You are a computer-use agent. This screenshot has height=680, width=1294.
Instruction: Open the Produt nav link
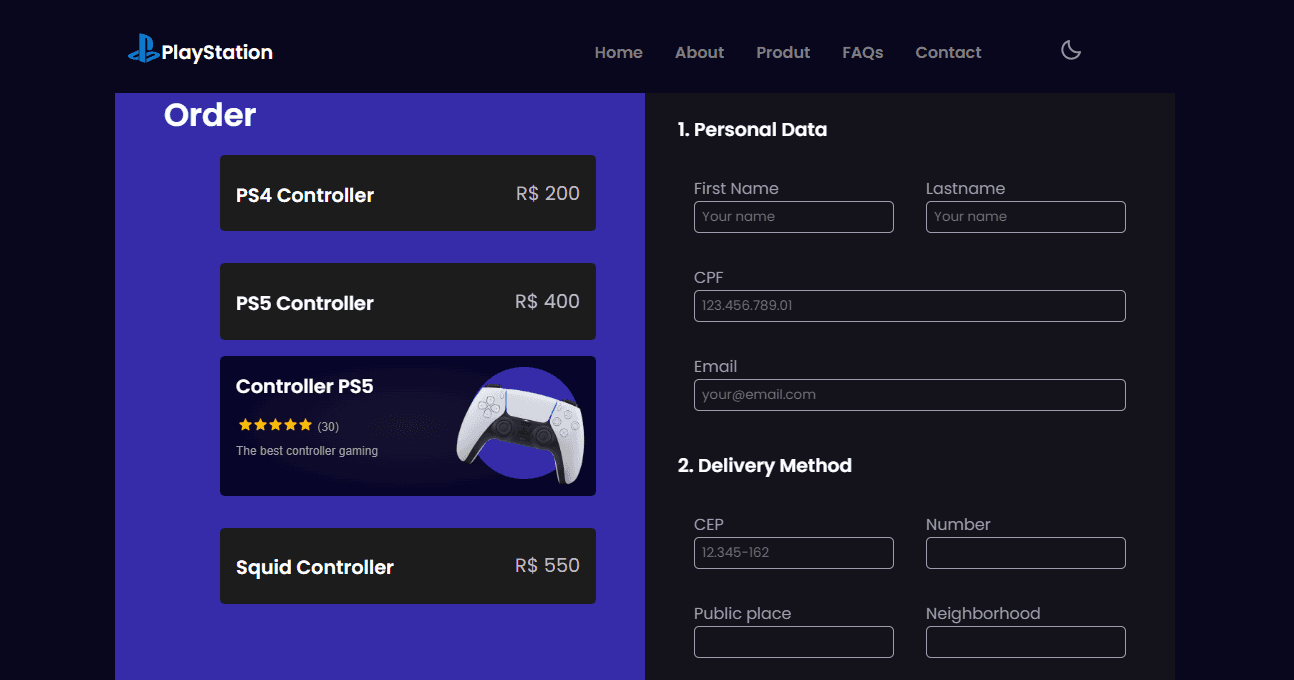click(783, 52)
